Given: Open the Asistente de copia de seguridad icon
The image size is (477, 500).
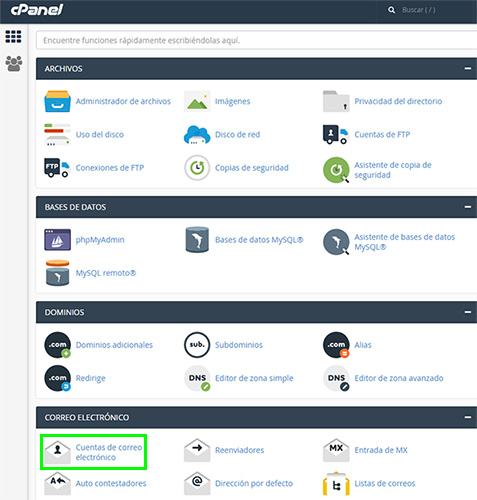Looking at the screenshot, I should click(336, 170).
